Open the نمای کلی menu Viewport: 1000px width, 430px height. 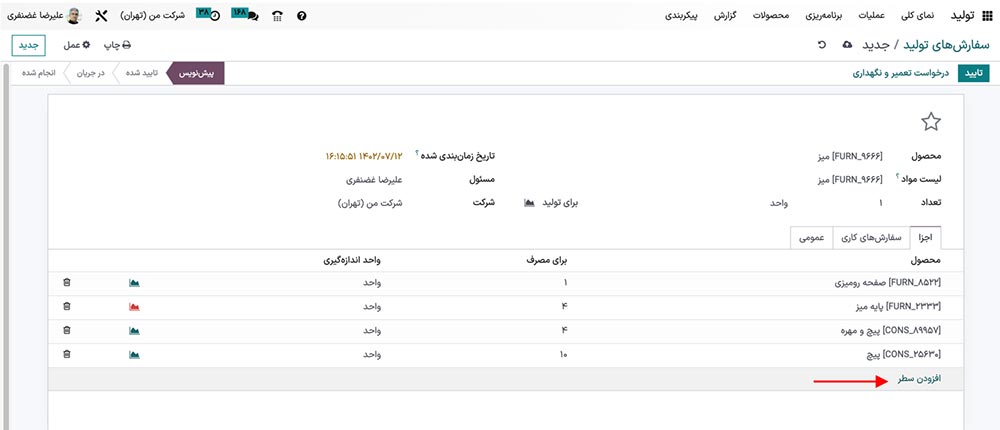(x=920, y=16)
